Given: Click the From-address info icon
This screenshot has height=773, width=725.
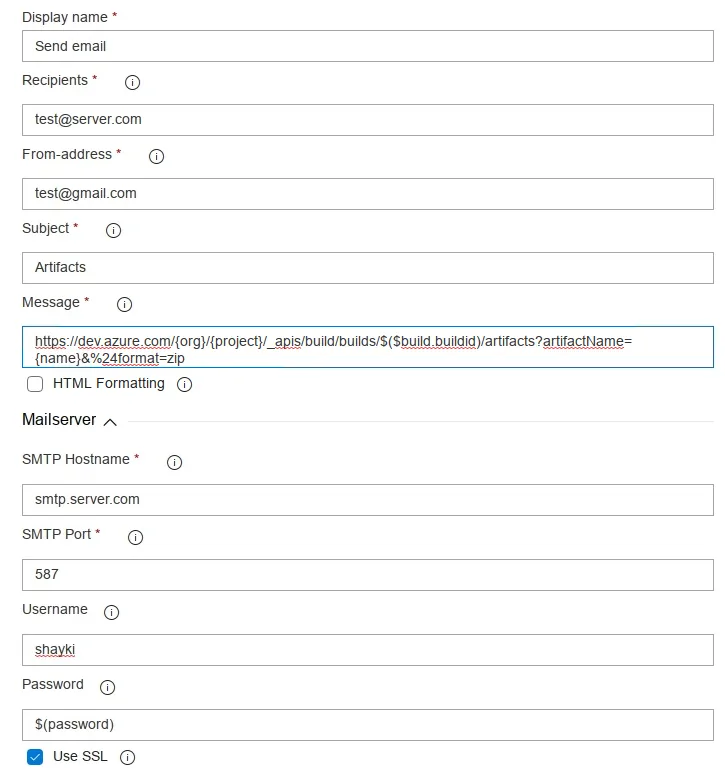Looking at the screenshot, I should tap(156, 156).
